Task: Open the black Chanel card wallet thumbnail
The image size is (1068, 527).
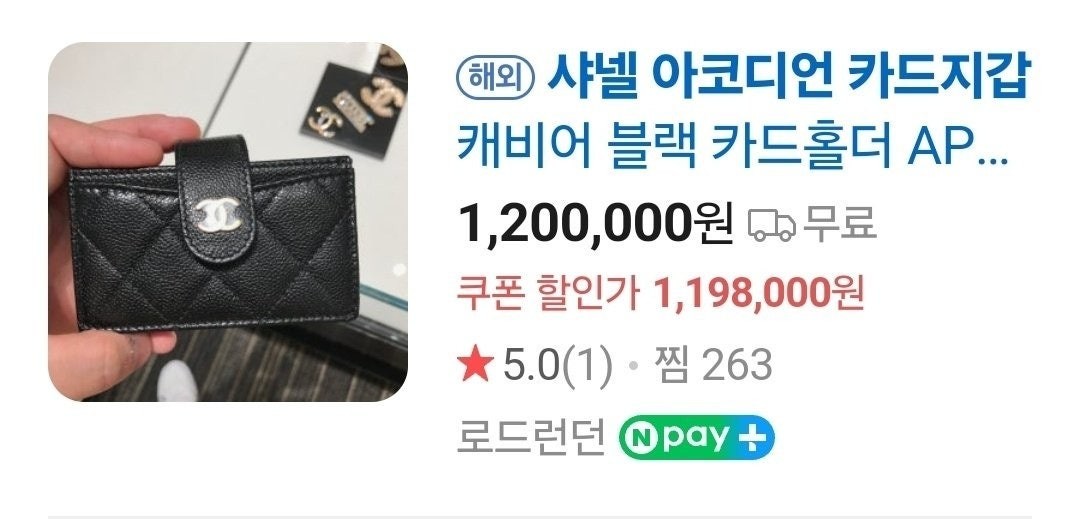Action: [x=227, y=222]
